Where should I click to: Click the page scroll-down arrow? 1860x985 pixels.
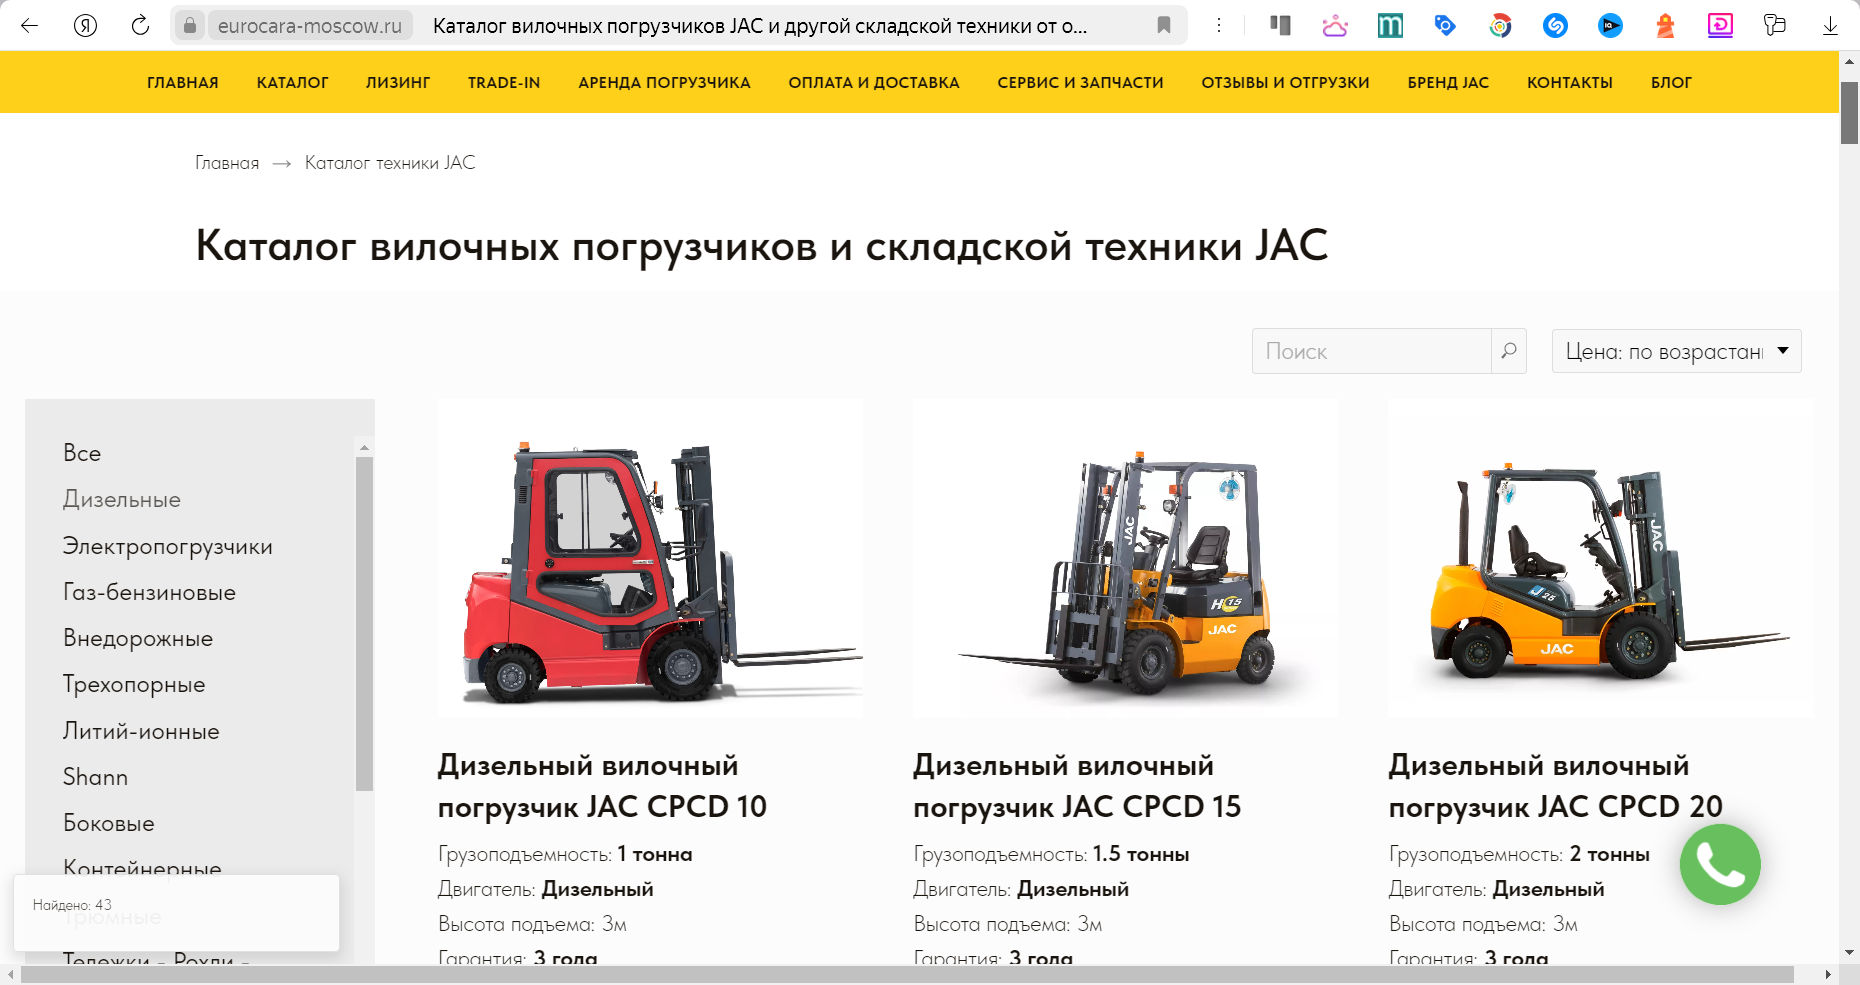pyautogui.click(x=1849, y=953)
